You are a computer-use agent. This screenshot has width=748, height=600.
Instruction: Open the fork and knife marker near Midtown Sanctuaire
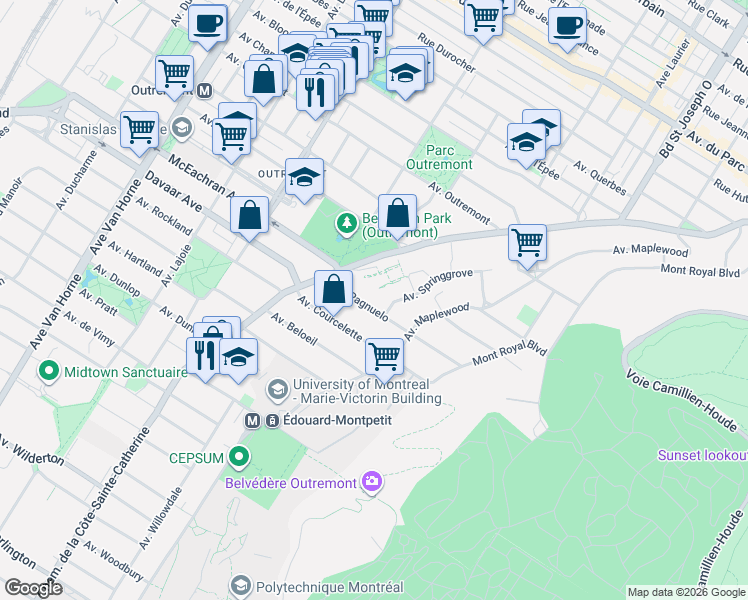pos(204,359)
